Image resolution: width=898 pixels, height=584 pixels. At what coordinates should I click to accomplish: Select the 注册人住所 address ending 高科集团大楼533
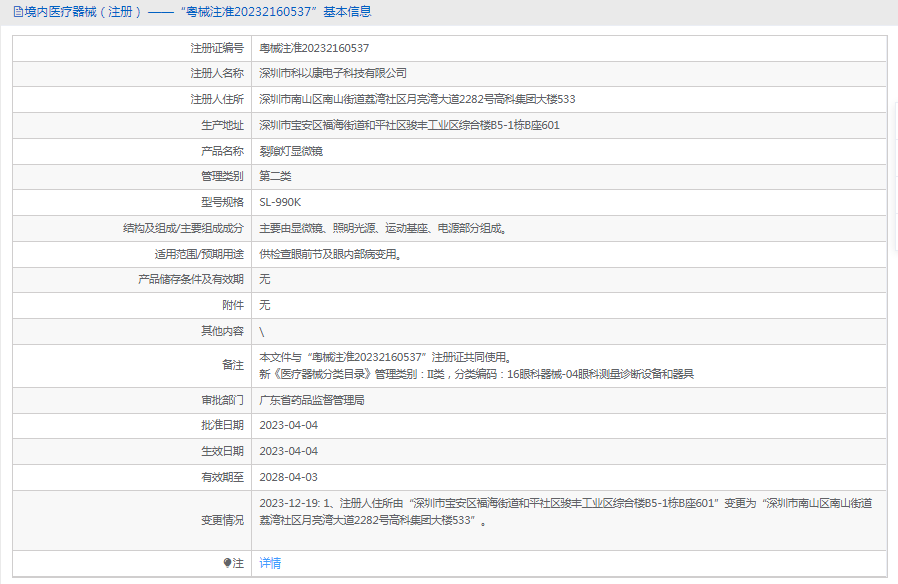coord(417,99)
